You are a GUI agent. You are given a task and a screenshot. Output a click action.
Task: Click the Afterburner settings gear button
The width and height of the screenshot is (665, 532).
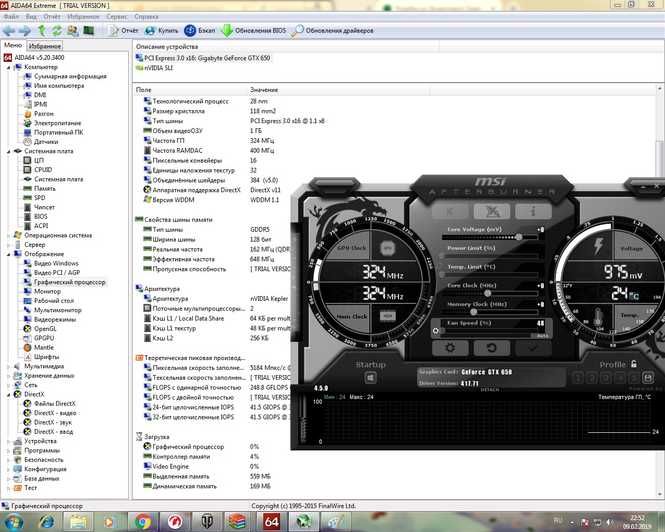click(450, 348)
